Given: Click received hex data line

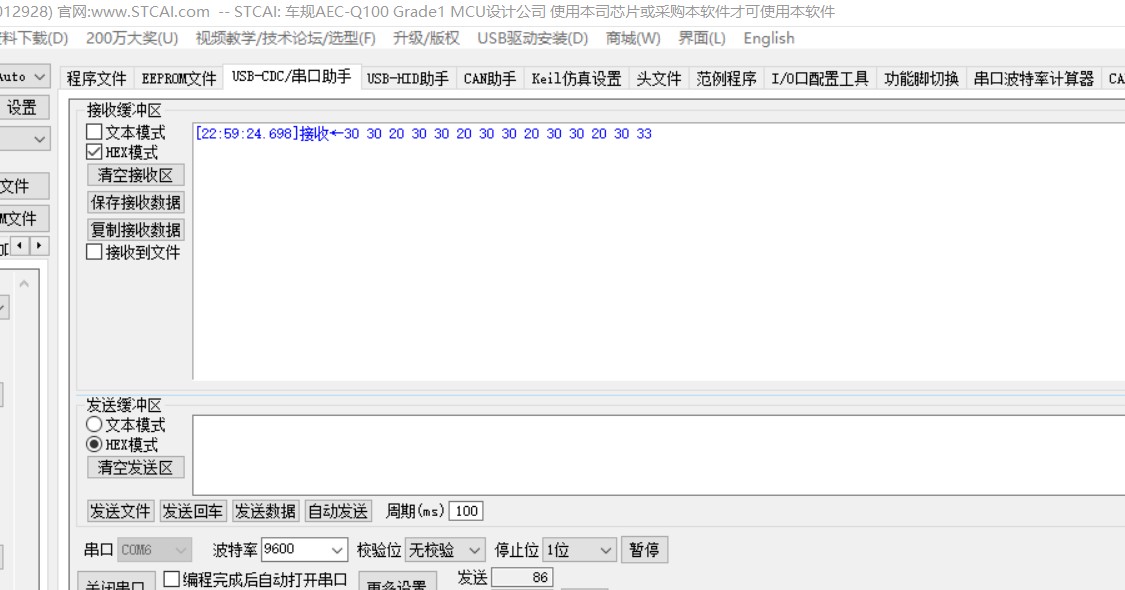Looking at the screenshot, I should coord(423,134).
